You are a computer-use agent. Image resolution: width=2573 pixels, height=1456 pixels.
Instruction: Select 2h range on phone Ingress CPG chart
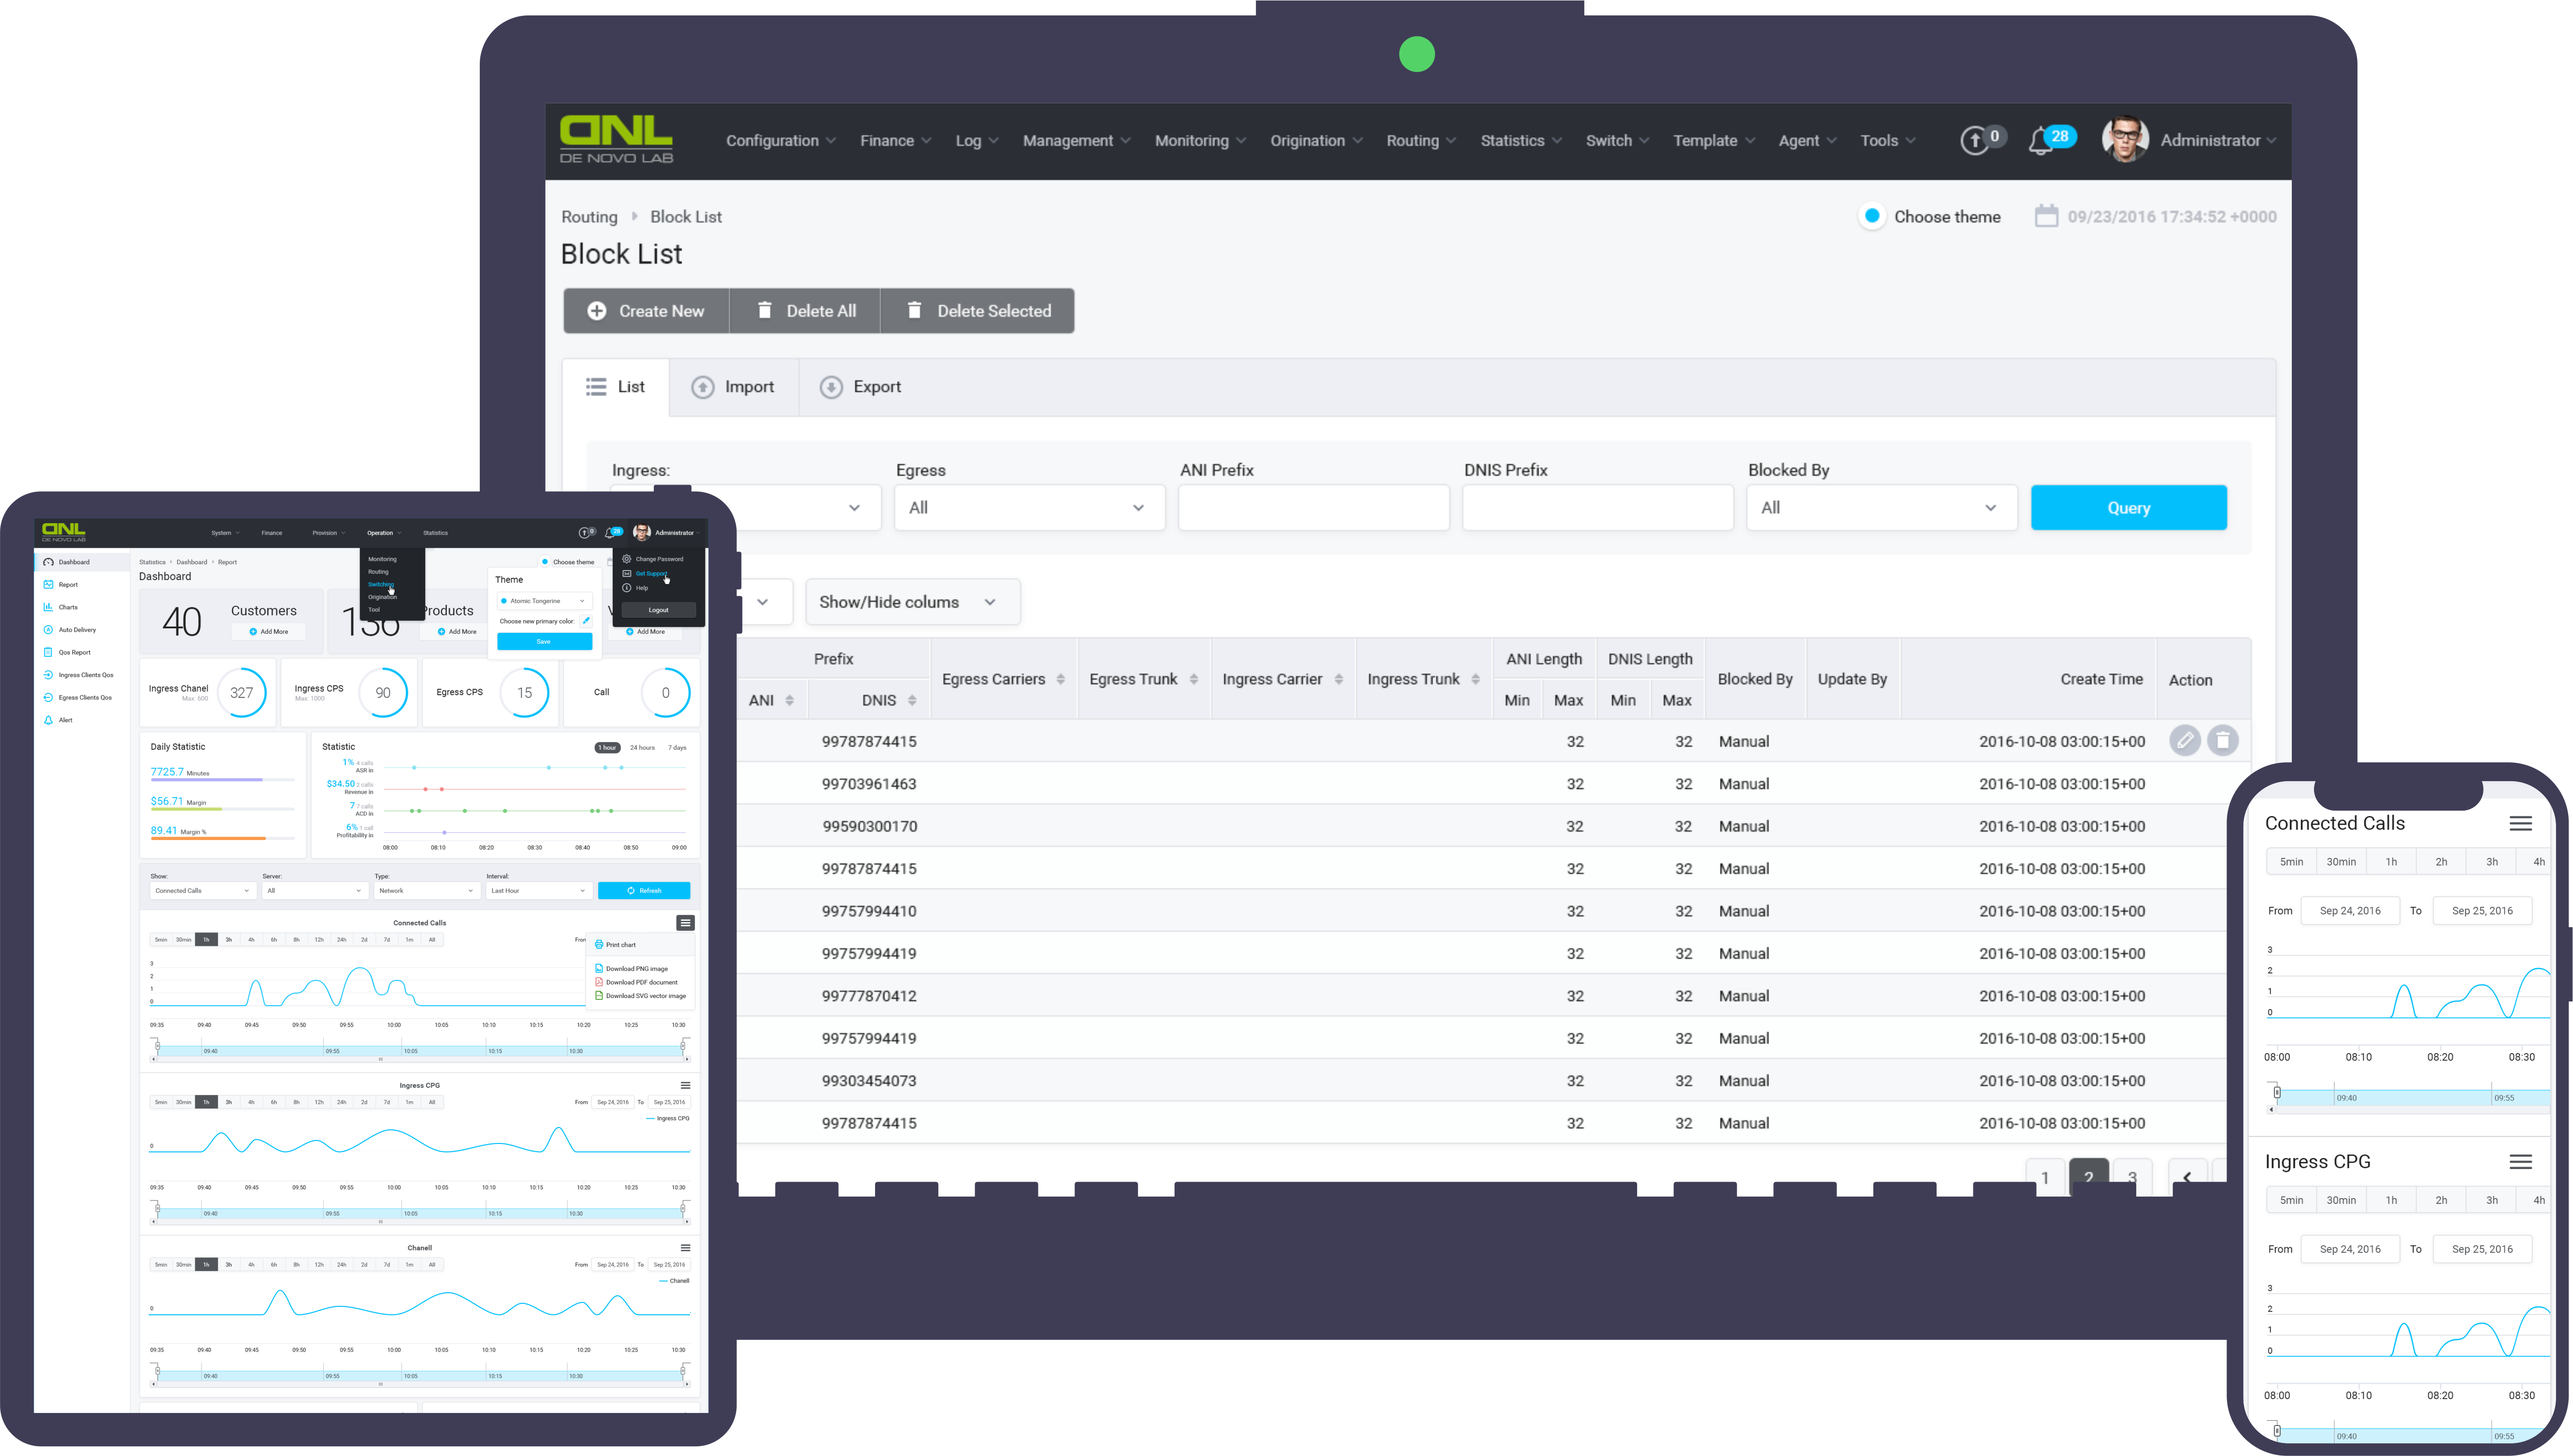click(2441, 1200)
